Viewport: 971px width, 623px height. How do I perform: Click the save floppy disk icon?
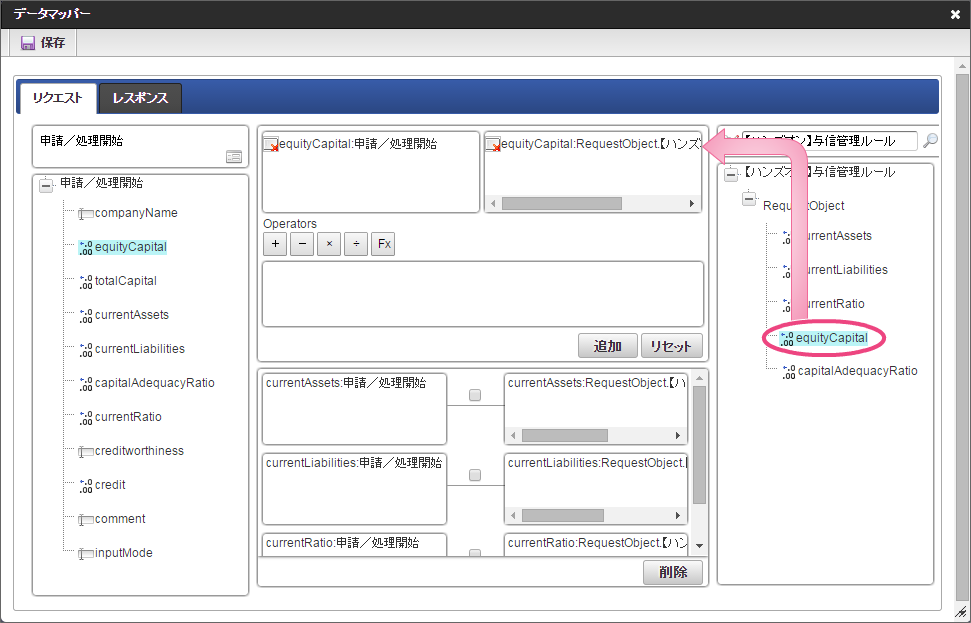27,43
